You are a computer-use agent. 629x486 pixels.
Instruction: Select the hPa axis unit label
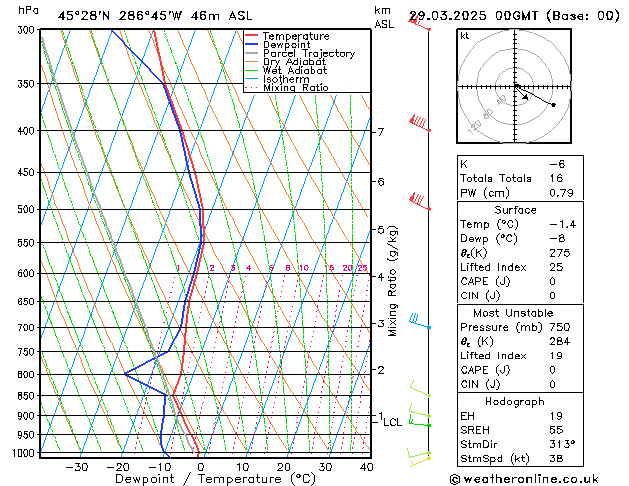(28, 10)
